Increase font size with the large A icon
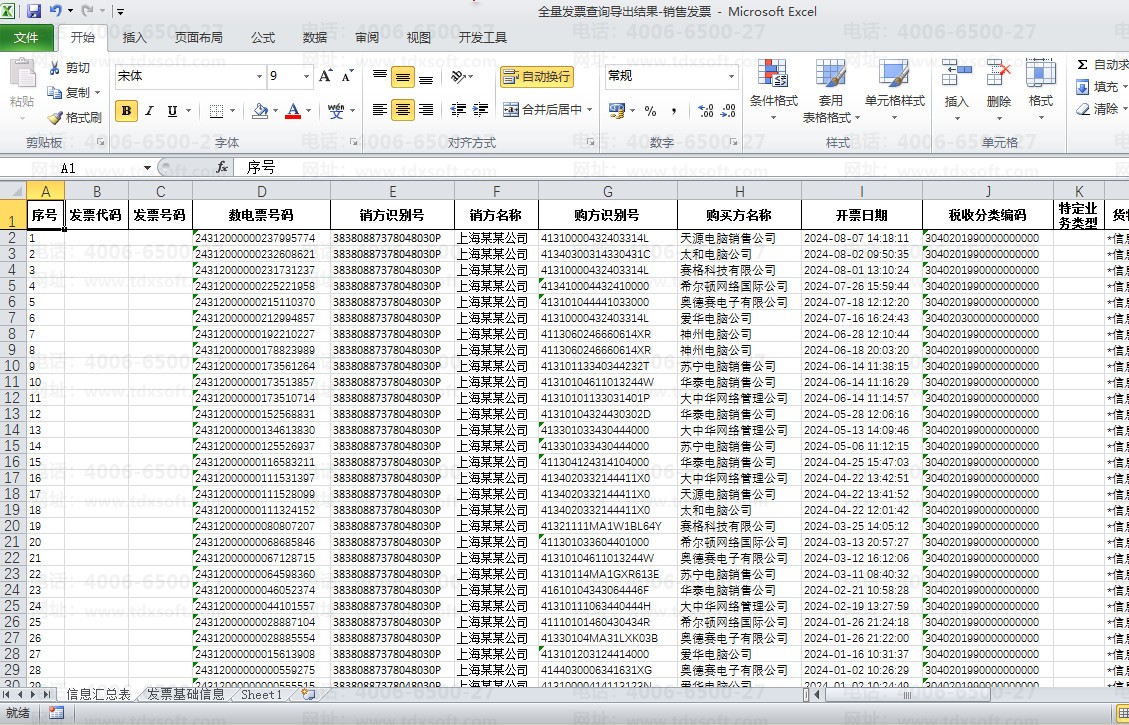The image size is (1129, 725). click(x=325, y=76)
